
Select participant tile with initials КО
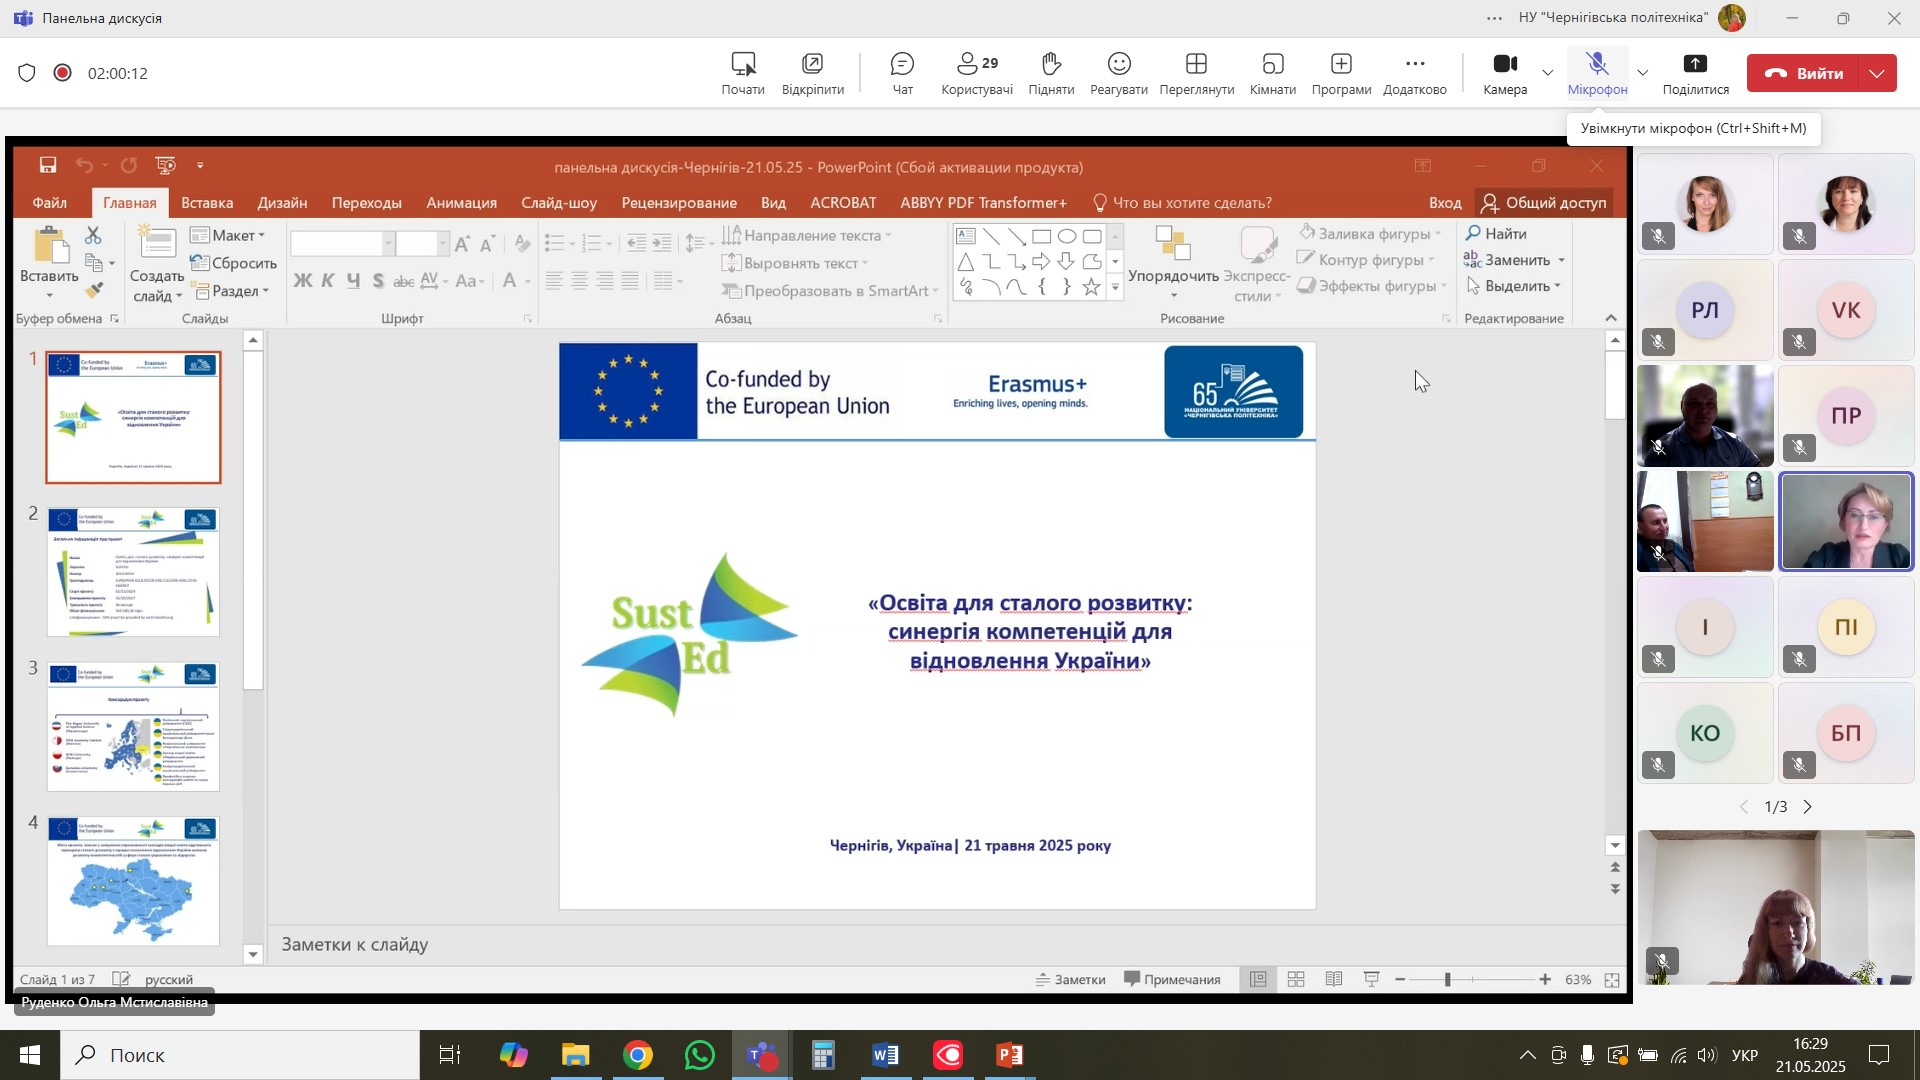coord(1704,733)
